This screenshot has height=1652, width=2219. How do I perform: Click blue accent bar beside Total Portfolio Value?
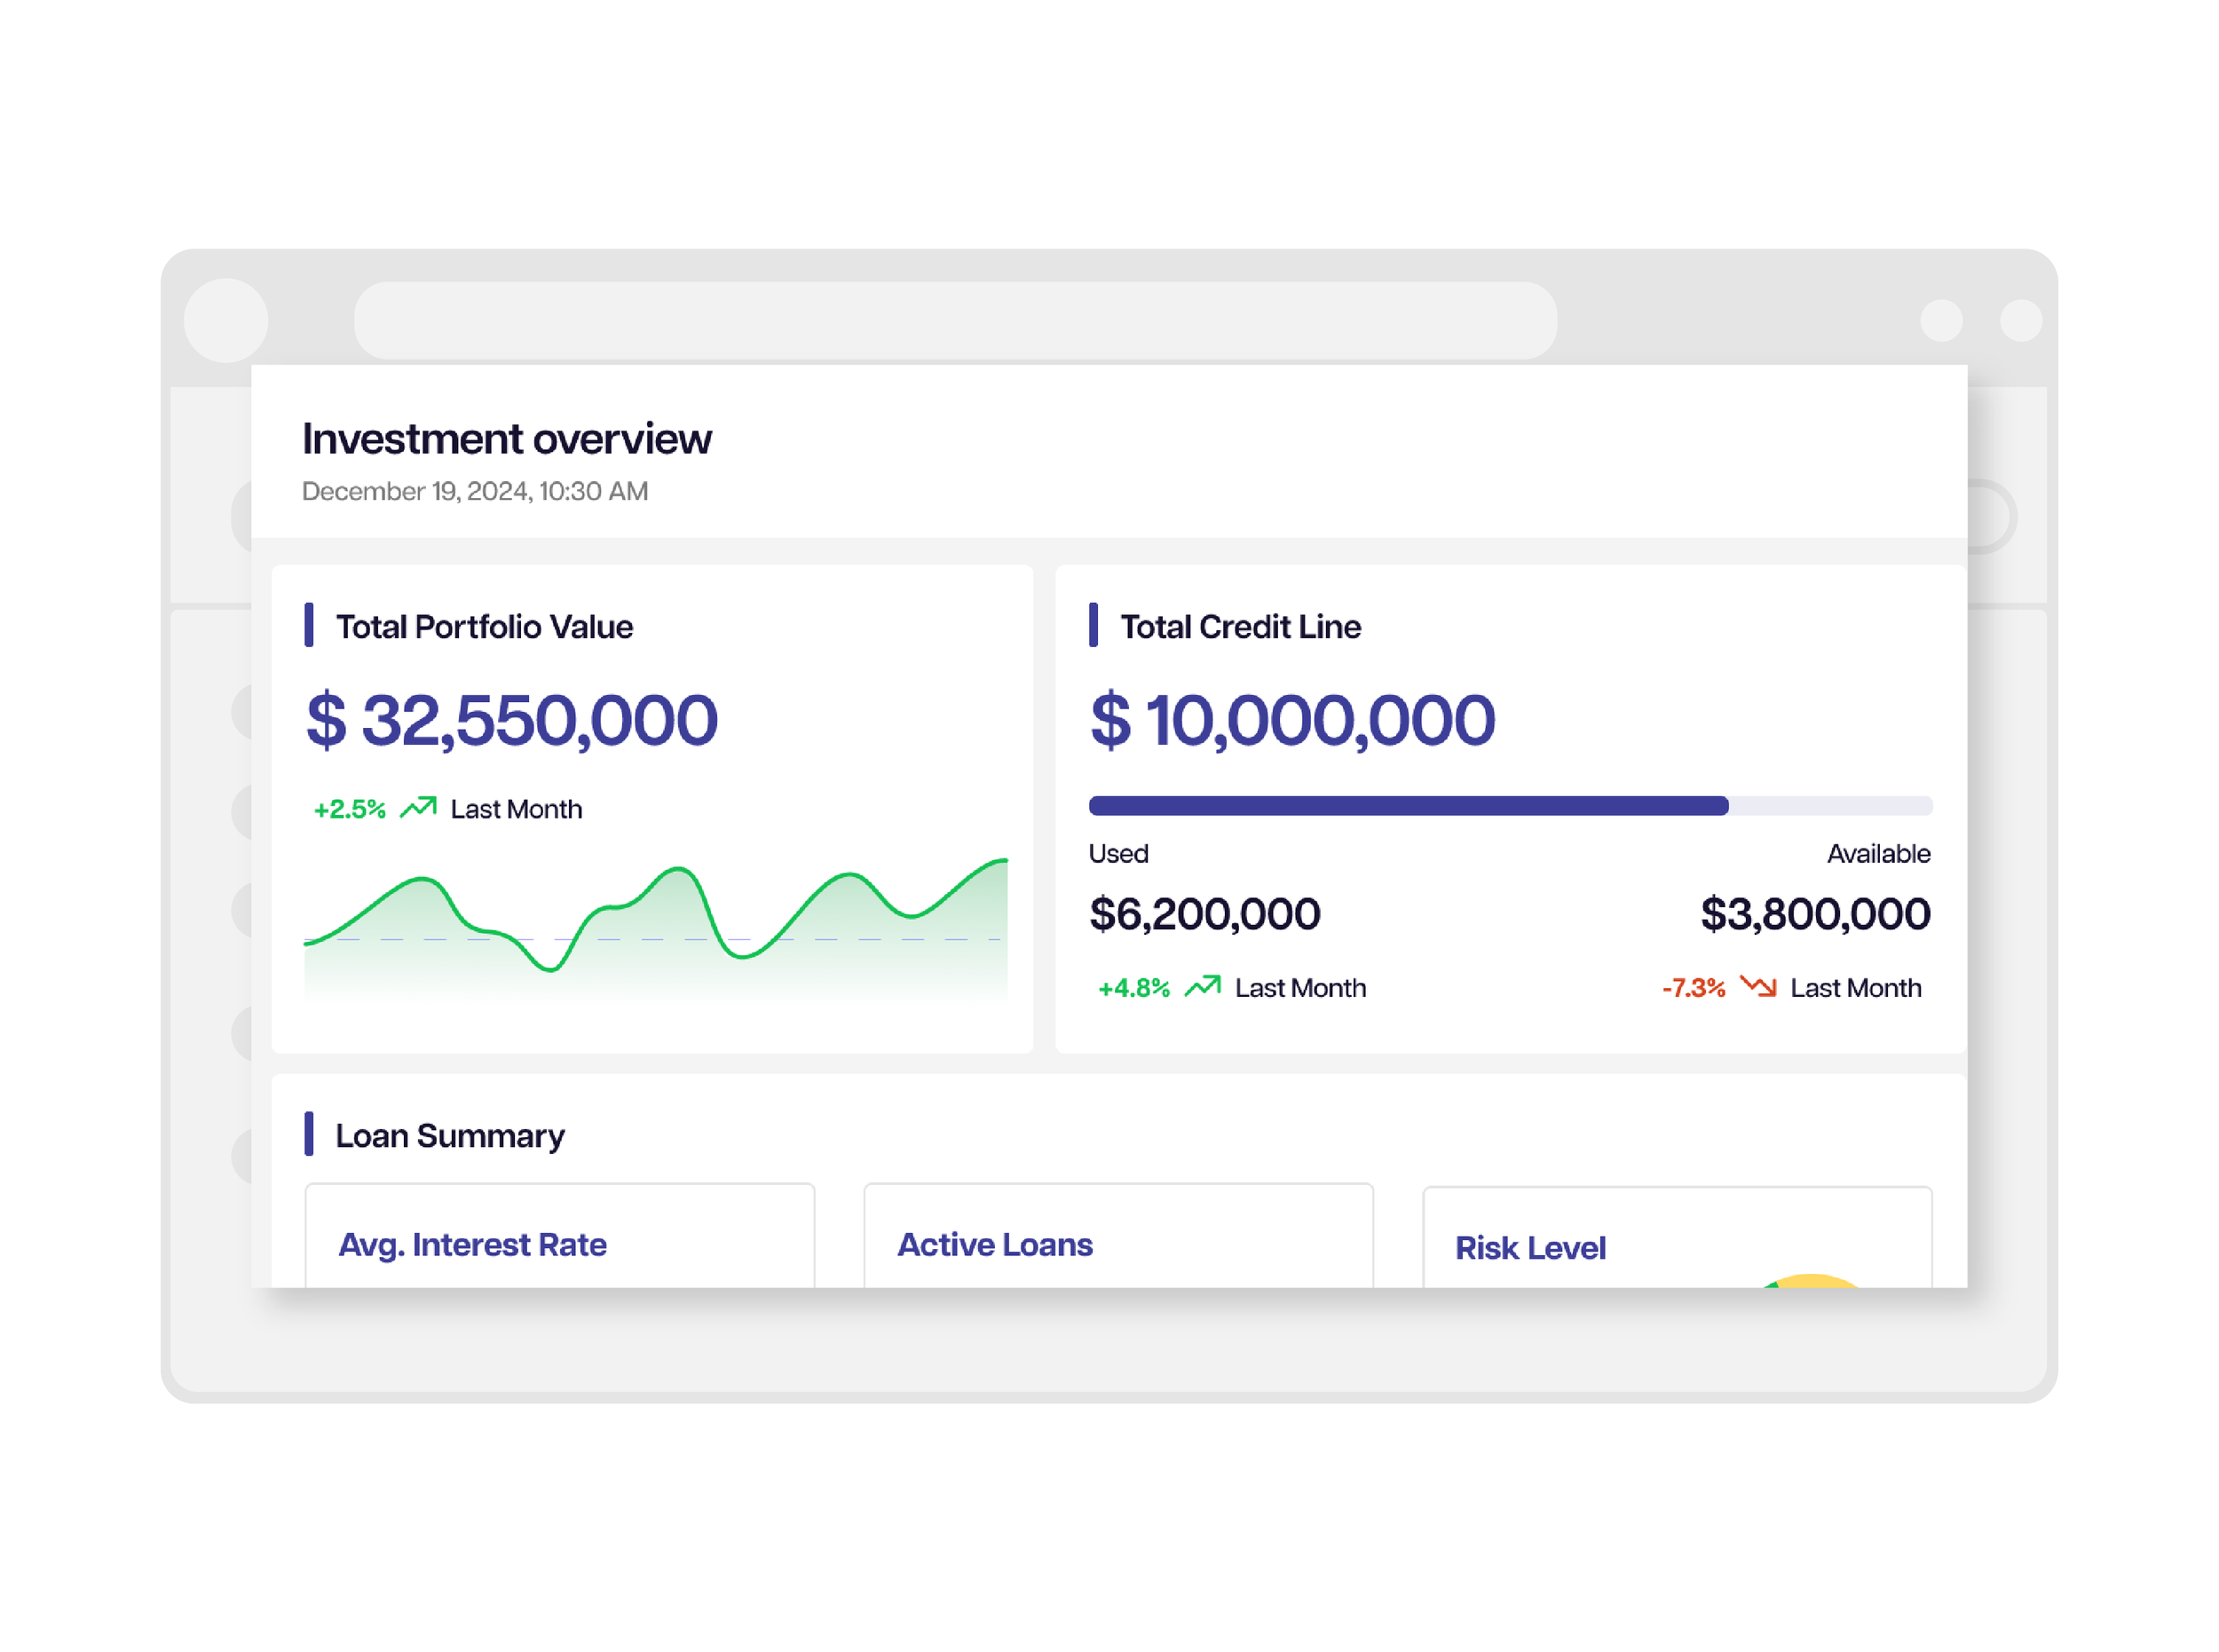(x=309, y=625)
